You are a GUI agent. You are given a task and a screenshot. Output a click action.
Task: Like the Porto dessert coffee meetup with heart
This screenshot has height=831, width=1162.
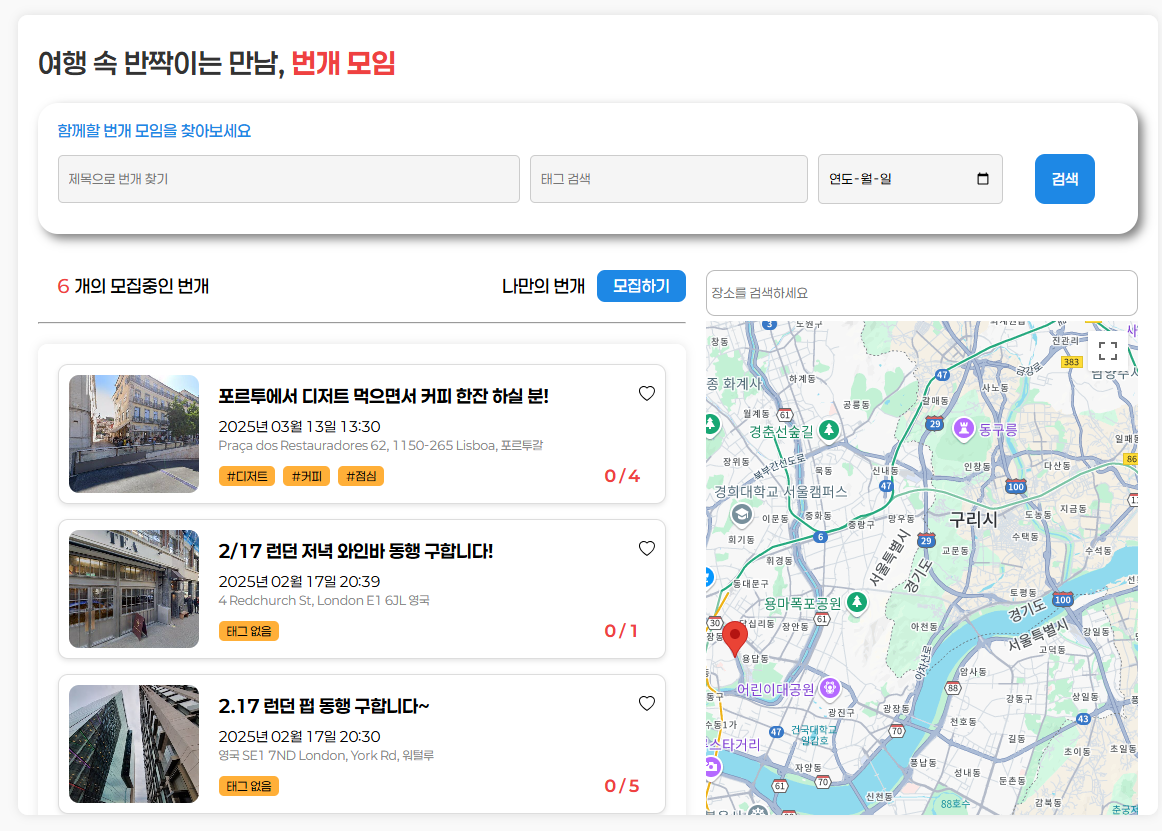(646, 394)
